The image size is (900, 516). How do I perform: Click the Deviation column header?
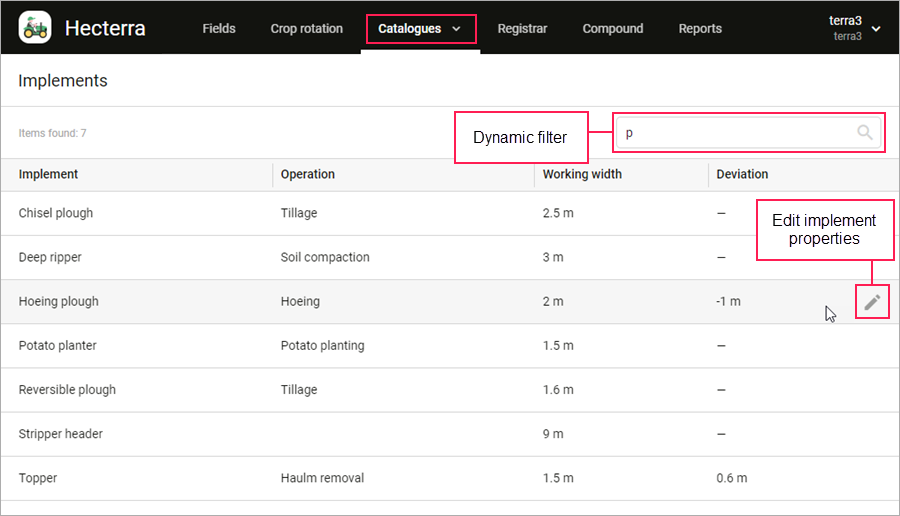(742, 174)
